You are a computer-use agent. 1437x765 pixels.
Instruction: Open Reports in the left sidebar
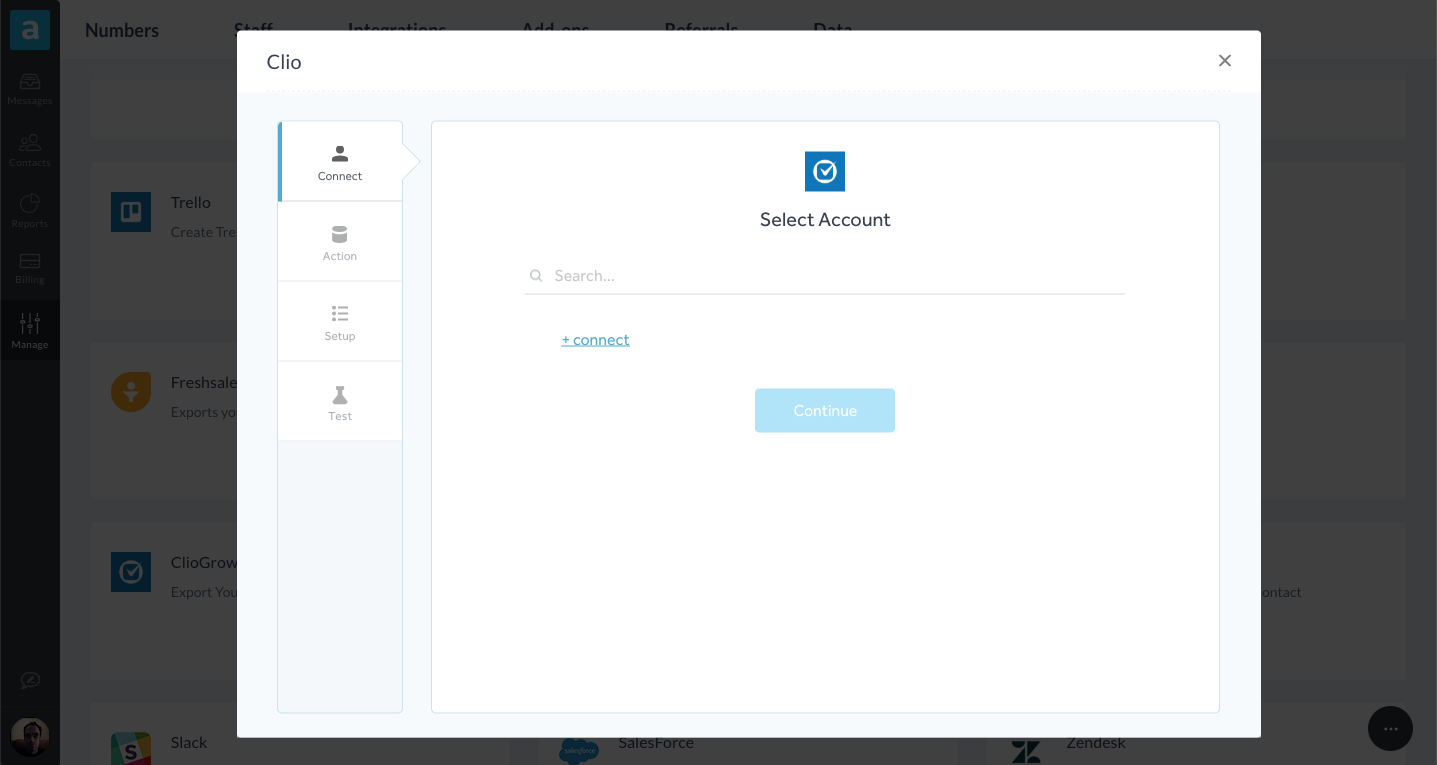pyautogui.click(x=30, y=211)
